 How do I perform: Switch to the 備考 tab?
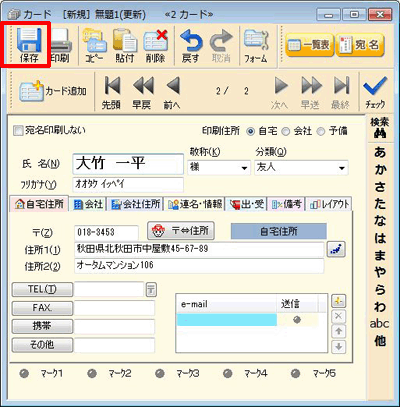pyautogui.click(x=287, y=204)
